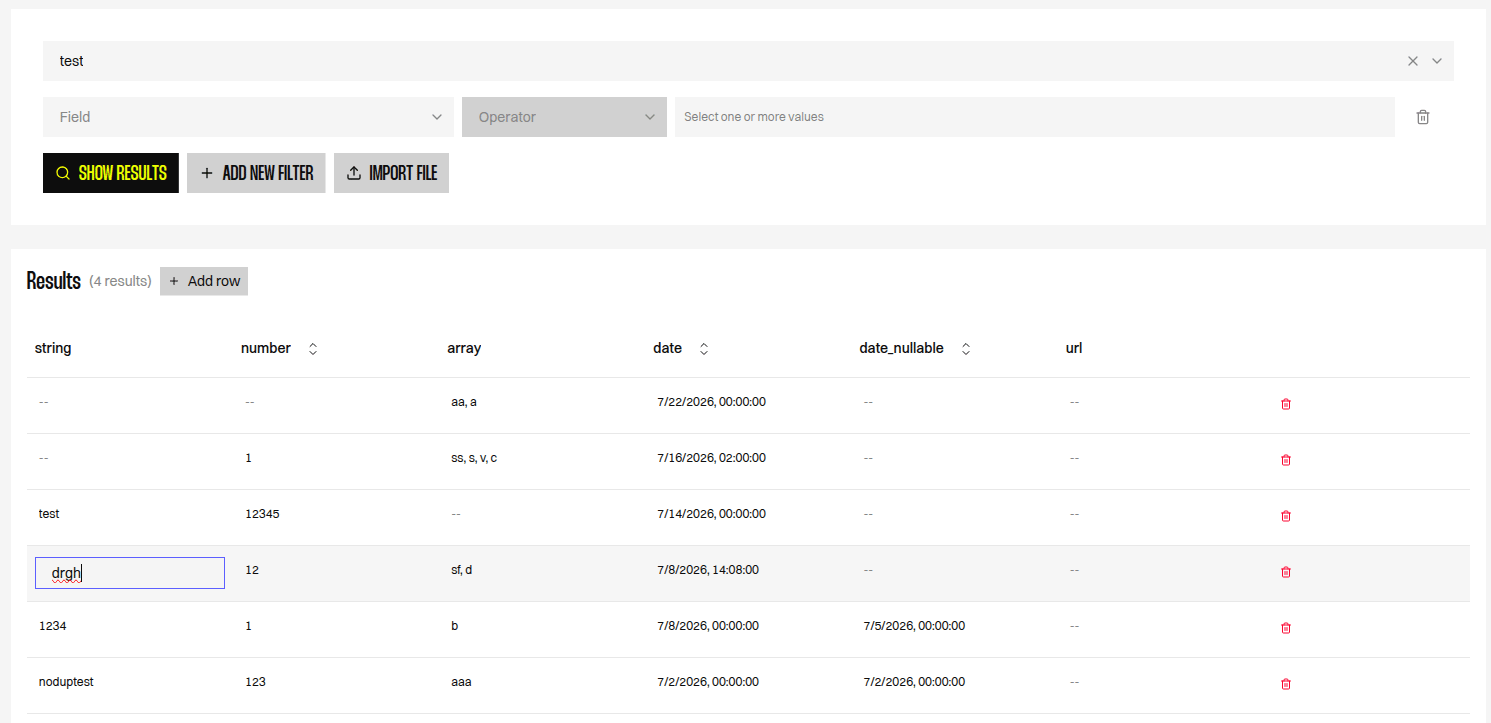Image resolution: width=1491 pixels, height=723 pixels.
Task: Open the Operator dropdown
Action: 564,117
